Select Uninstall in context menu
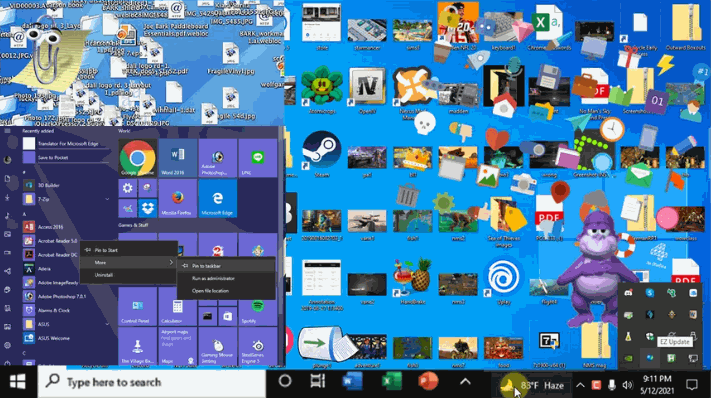The image size is (711, 398). point(129,275)
